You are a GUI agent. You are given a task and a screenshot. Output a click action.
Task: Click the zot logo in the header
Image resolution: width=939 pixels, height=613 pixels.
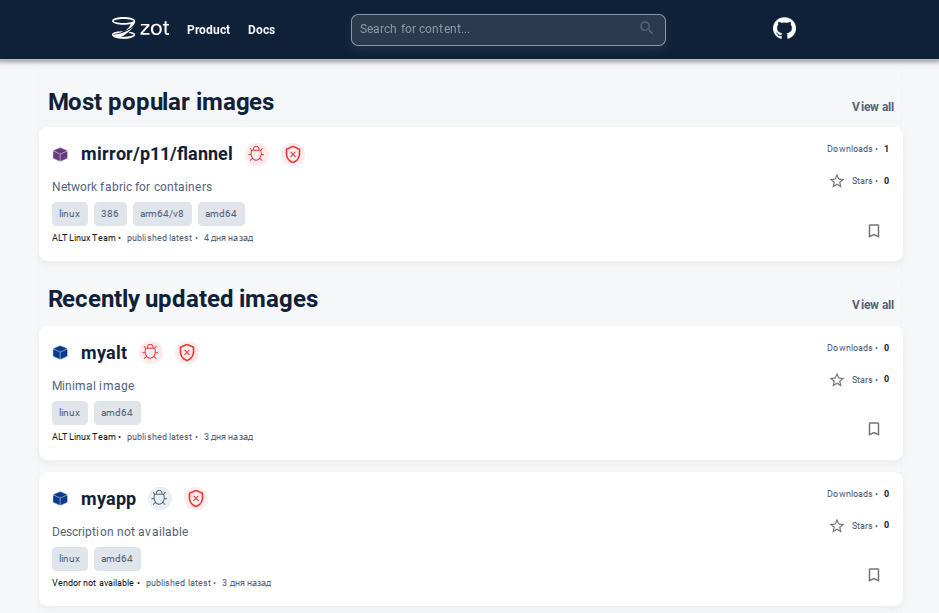point(140,28)
